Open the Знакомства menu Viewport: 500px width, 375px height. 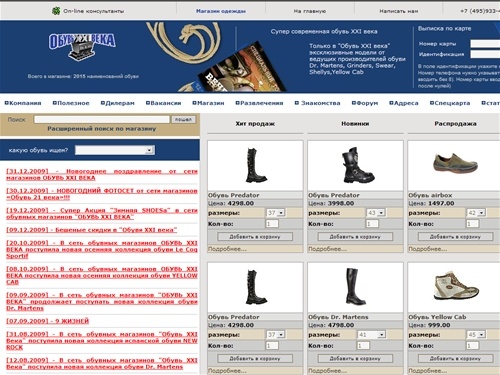click(x=317, y=103)
